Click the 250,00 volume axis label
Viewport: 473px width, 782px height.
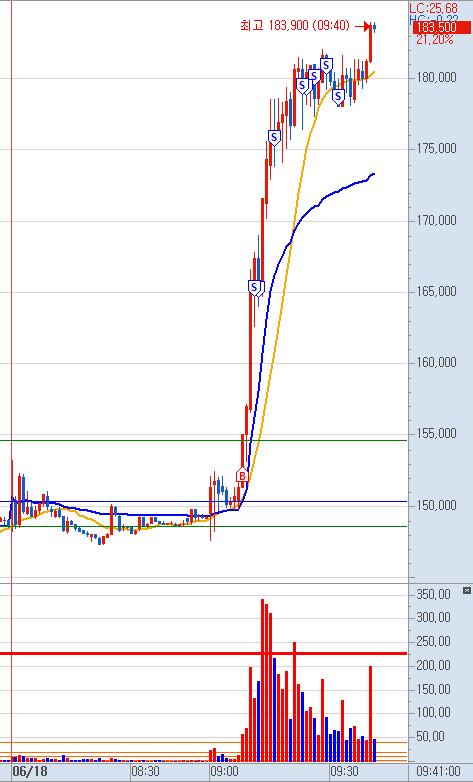434,641
